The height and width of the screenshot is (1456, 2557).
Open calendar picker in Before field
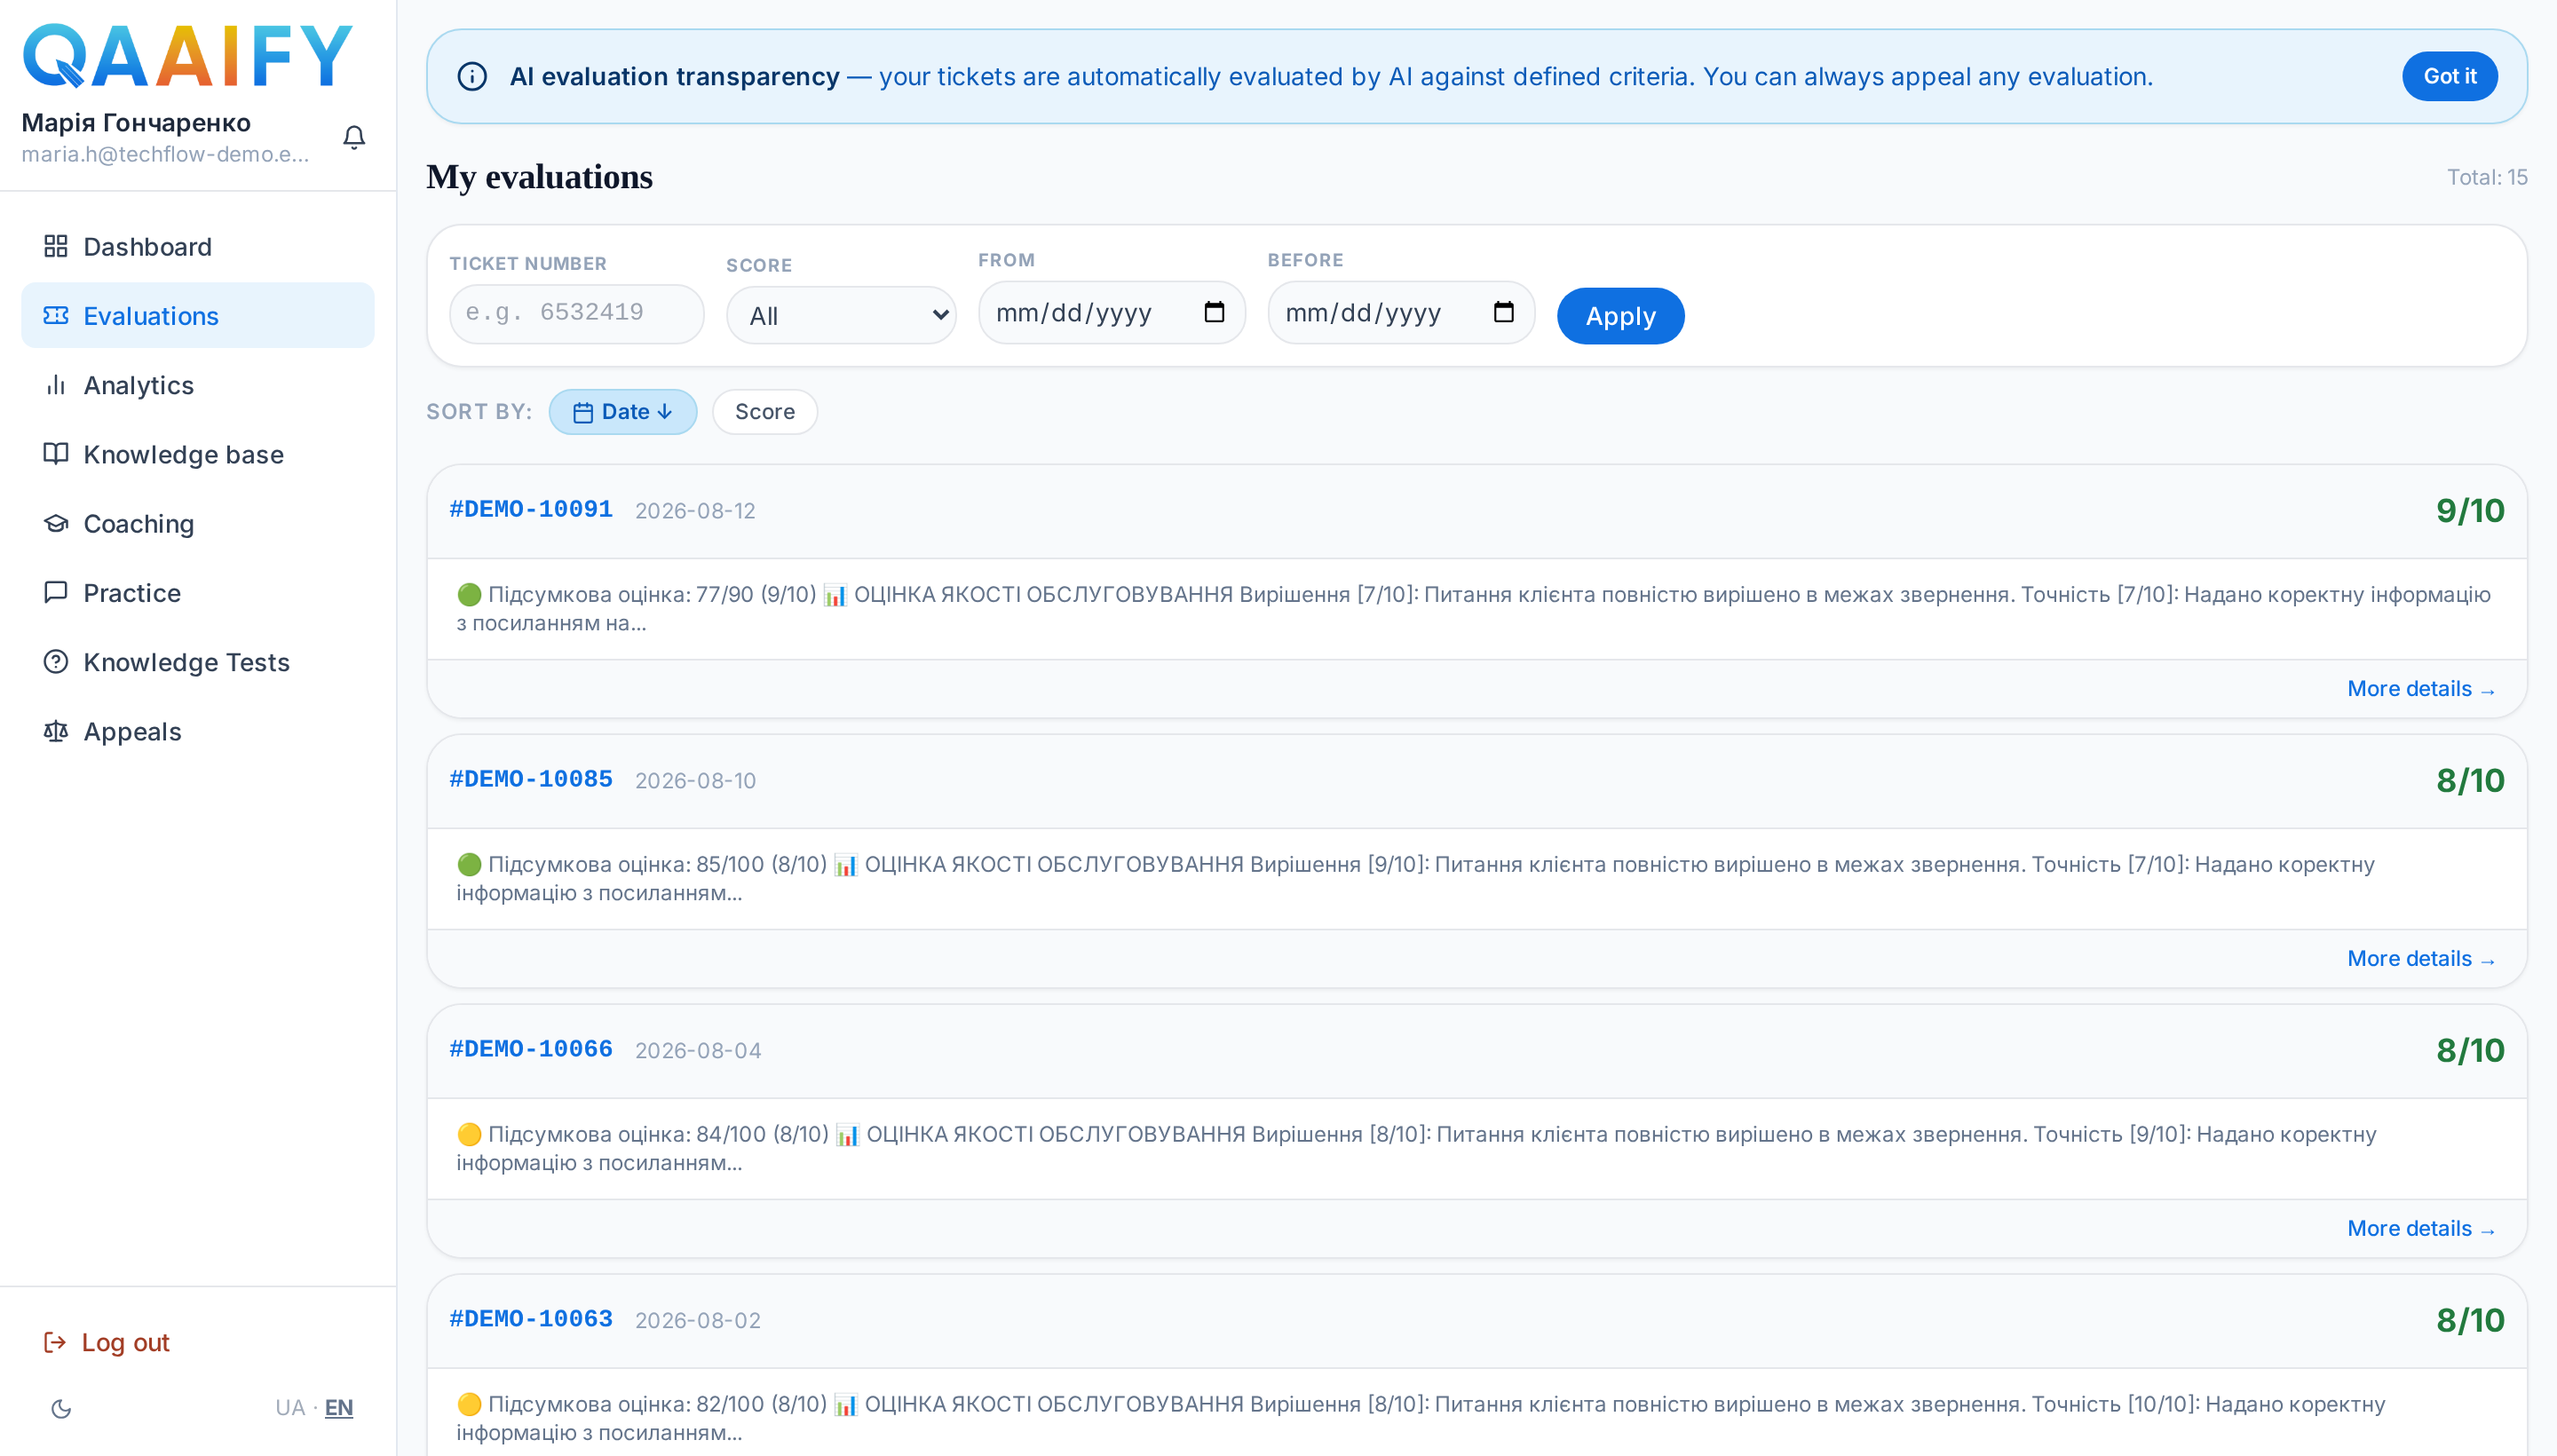(1503, 312)
